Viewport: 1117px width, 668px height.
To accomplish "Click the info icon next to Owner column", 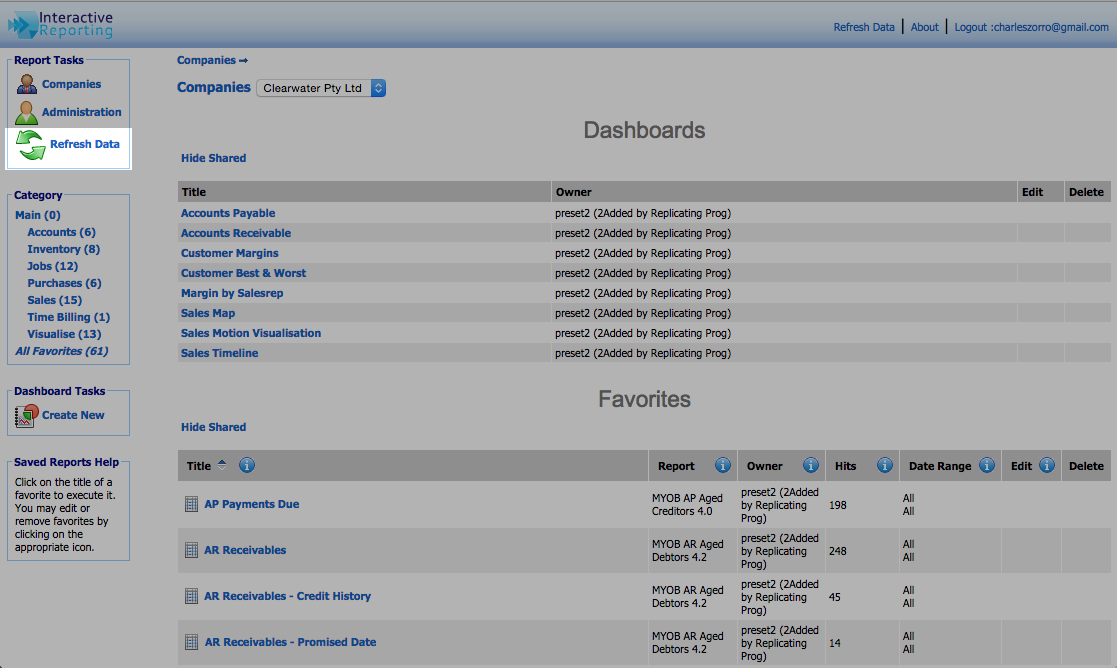I will coord(811,465).
